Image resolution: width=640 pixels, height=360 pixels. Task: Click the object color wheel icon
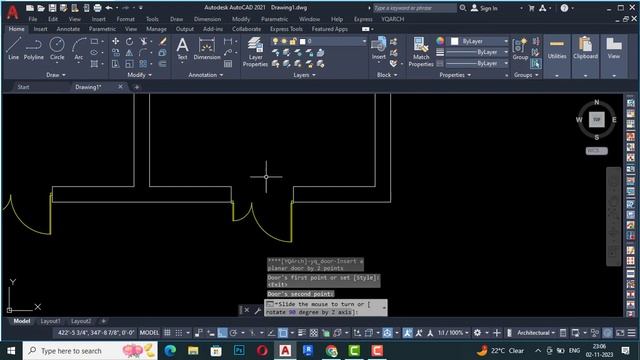click(440, 41)
